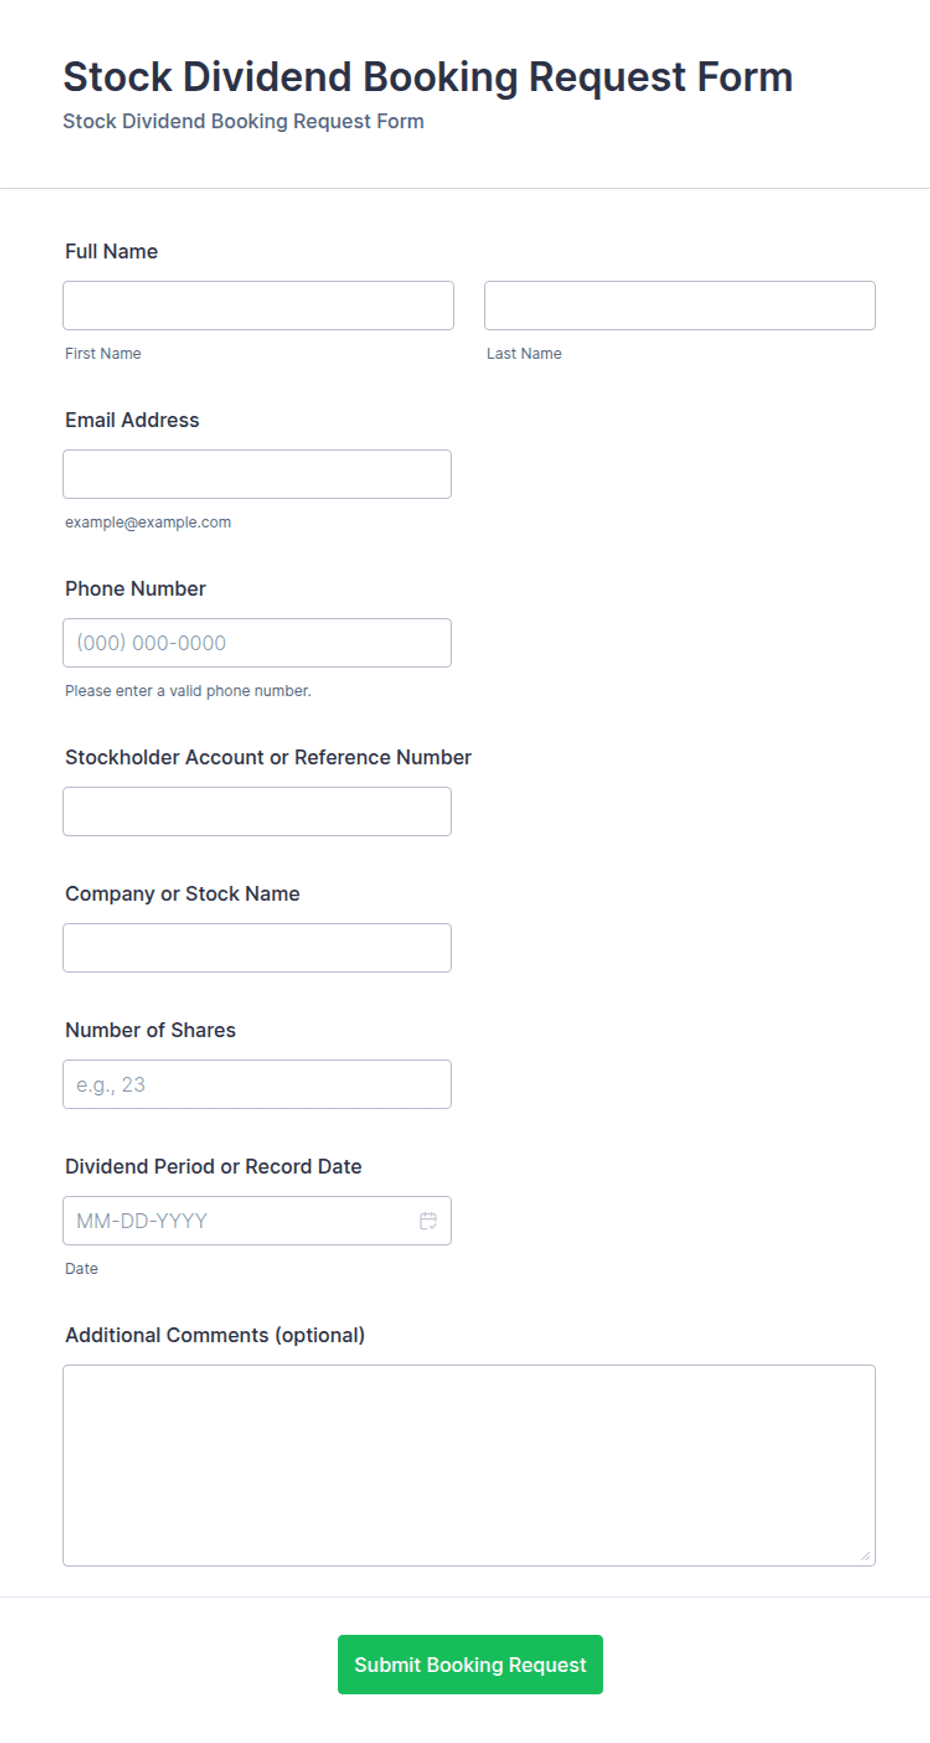This screenshot has width=930, height=1743.
Task: Focus the Number of Shares field
Action: click(257, 1084)
